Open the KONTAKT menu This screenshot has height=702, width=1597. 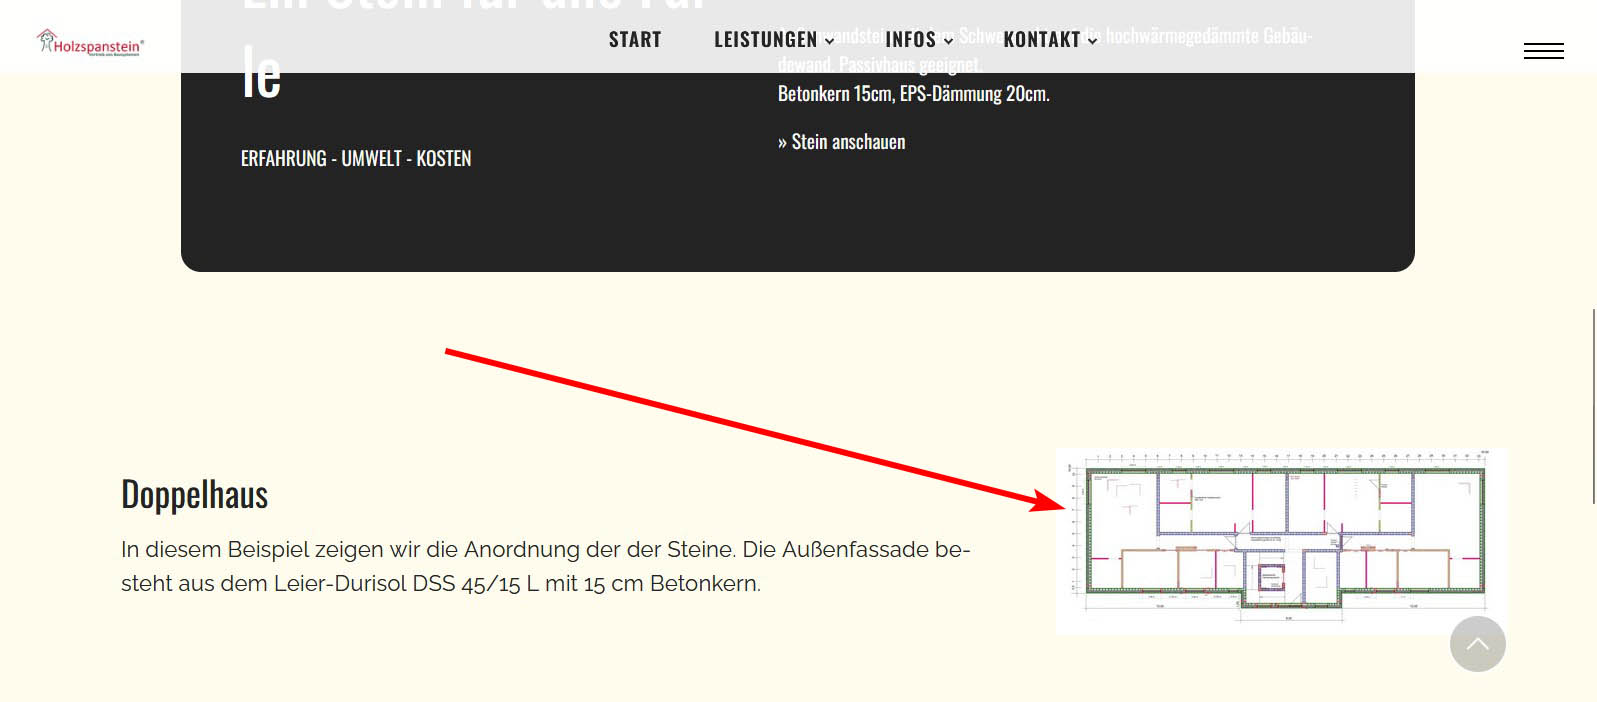(1042, 40)
